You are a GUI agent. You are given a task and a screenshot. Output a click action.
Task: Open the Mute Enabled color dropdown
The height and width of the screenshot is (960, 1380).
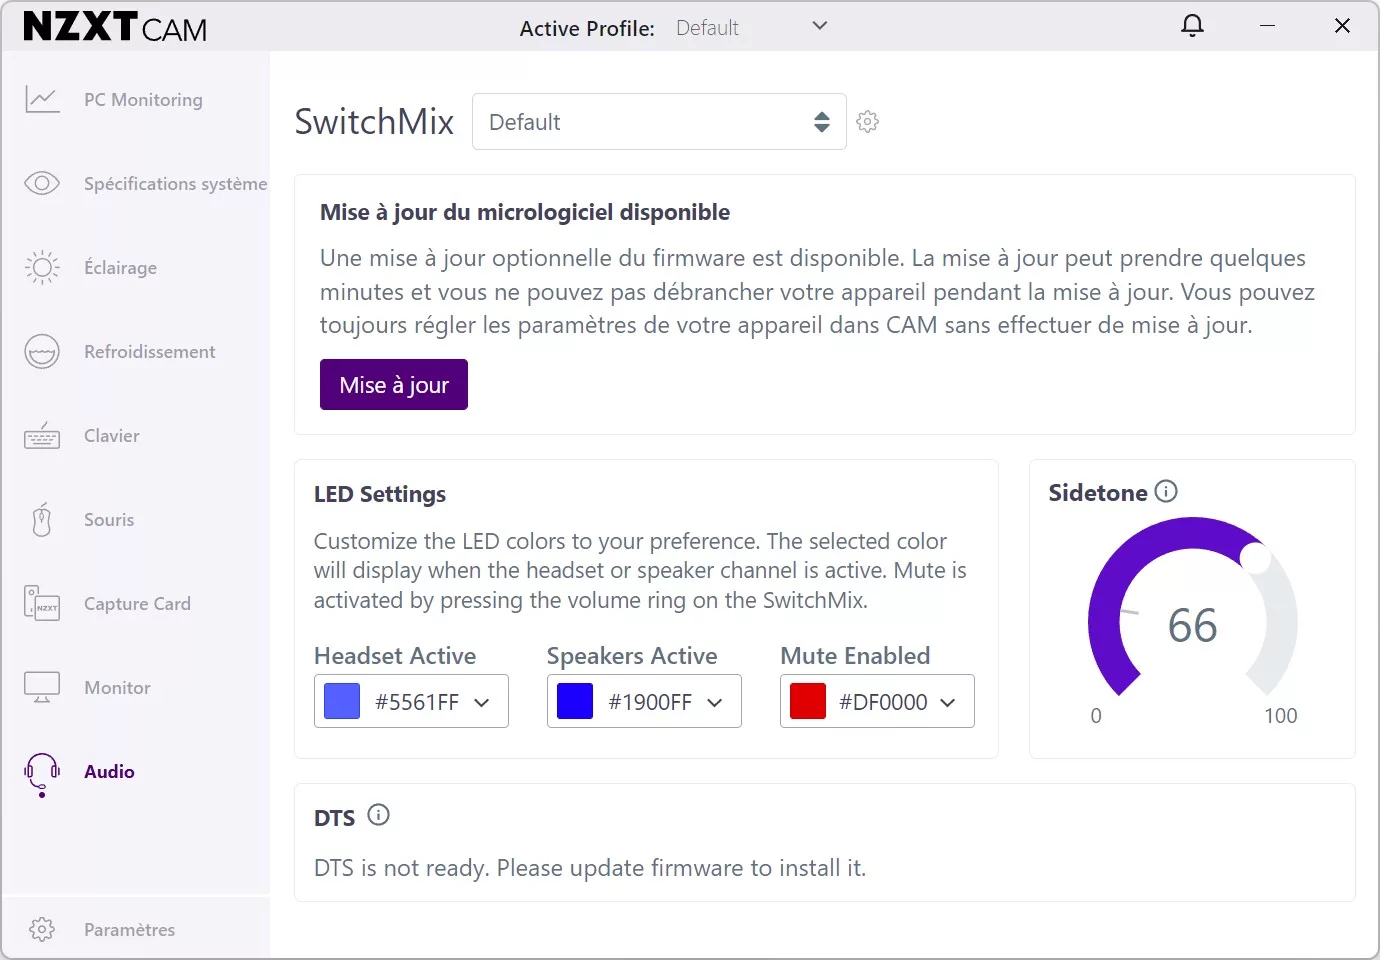click(947, 702)
